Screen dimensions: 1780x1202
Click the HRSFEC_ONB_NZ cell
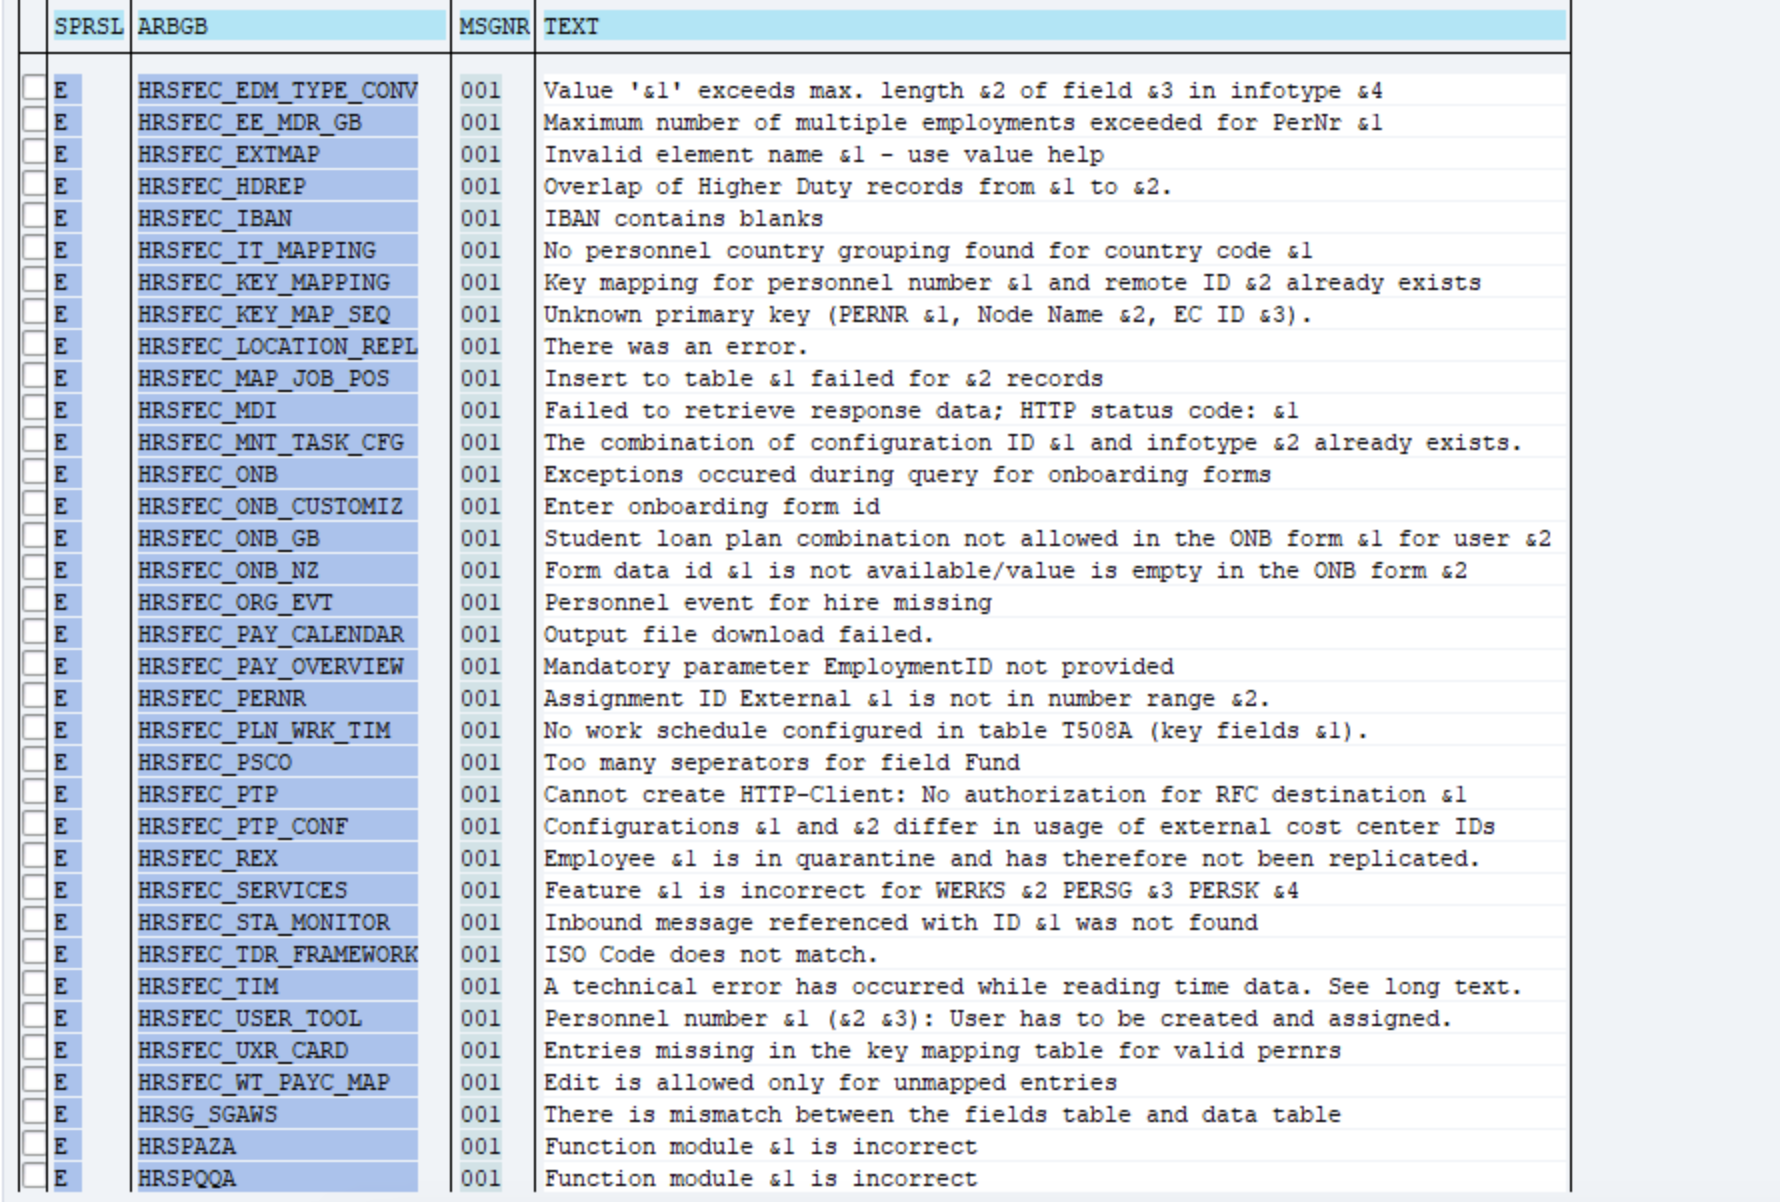tap(277, 570)
